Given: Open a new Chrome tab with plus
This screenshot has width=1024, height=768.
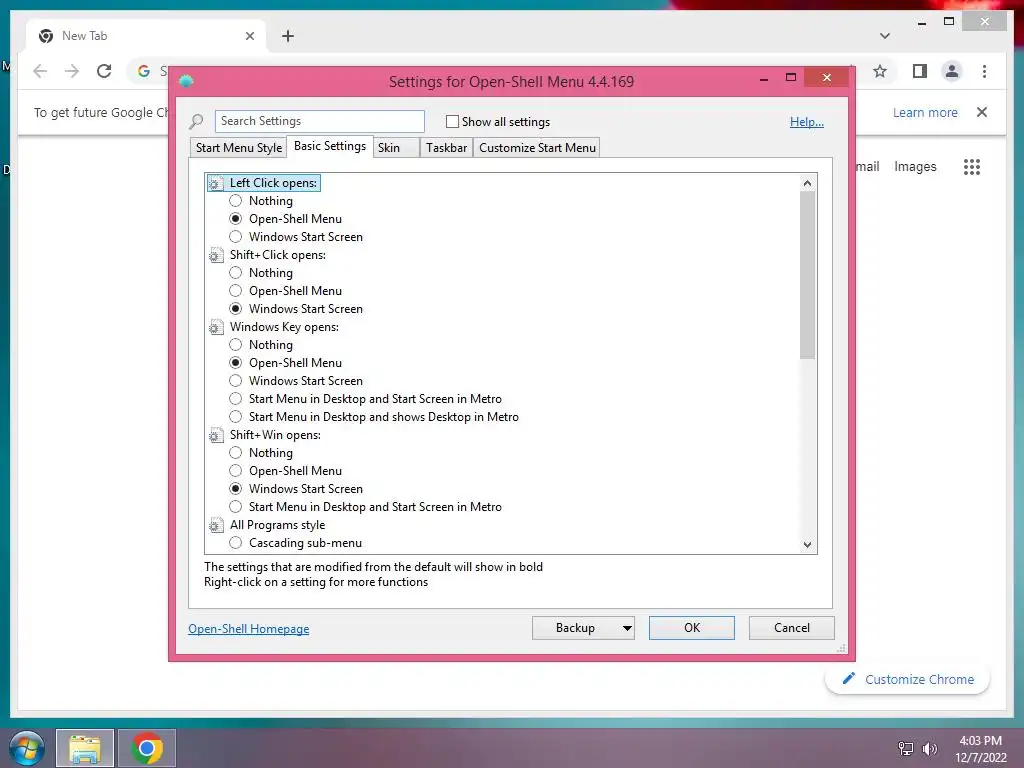Looking at the screenshot, I should tap(288, 36).
